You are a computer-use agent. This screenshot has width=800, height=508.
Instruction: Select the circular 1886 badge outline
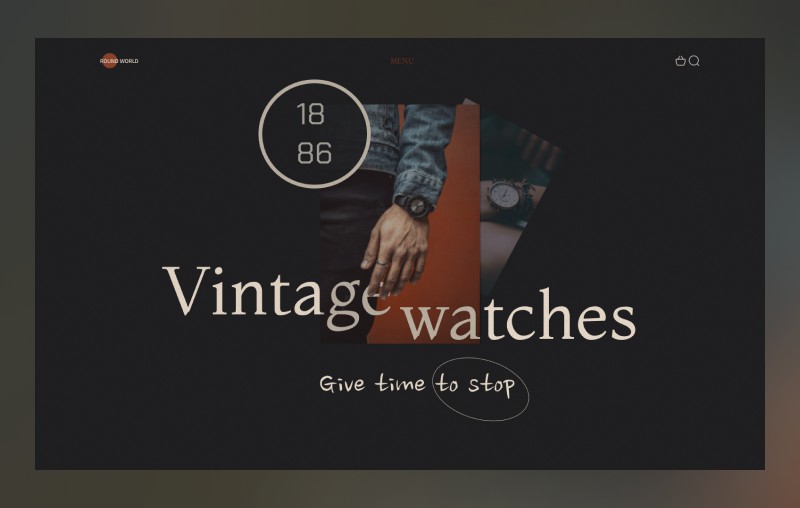[314, 134]
